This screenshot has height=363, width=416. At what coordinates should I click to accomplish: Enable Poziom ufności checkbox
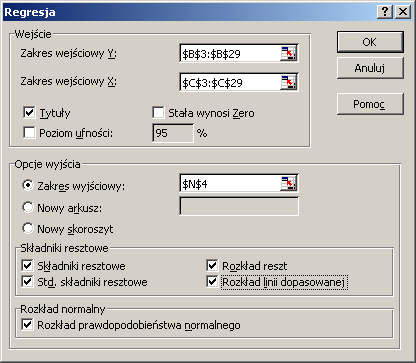point(29,133)
